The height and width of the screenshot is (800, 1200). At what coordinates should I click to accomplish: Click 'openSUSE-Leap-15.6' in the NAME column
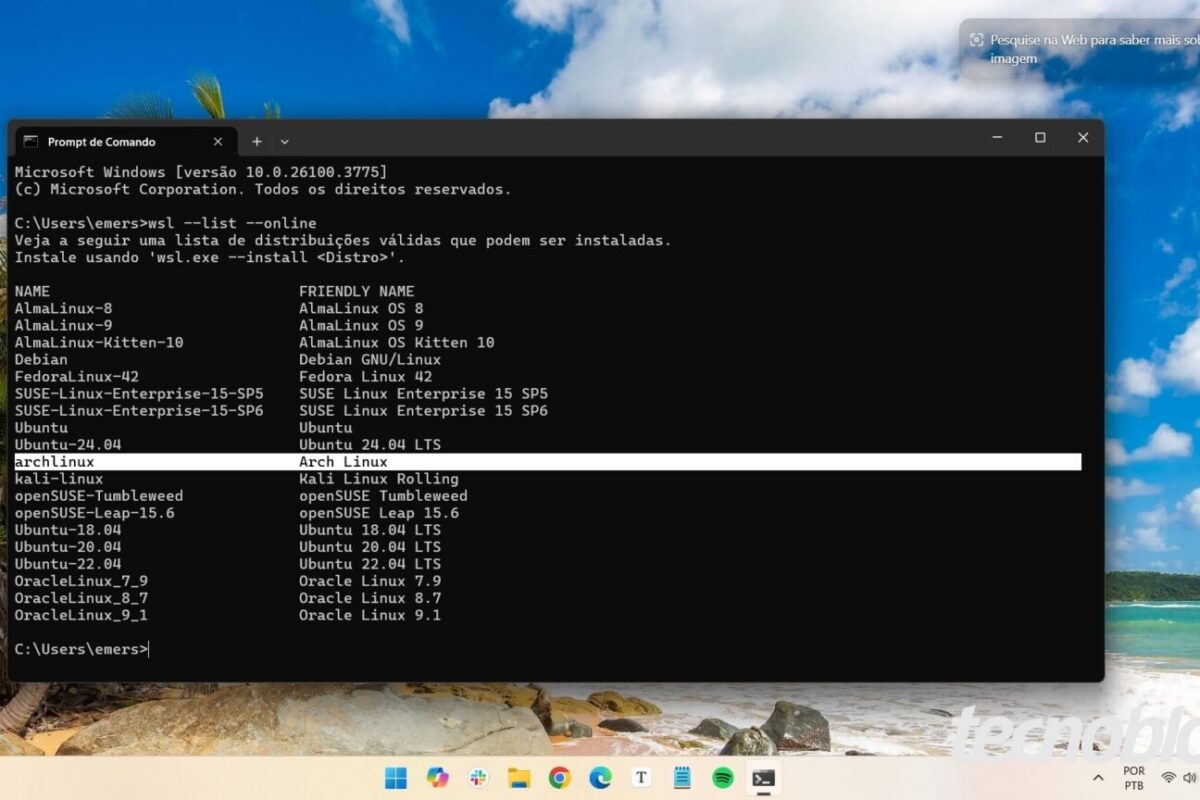point(94,513)
